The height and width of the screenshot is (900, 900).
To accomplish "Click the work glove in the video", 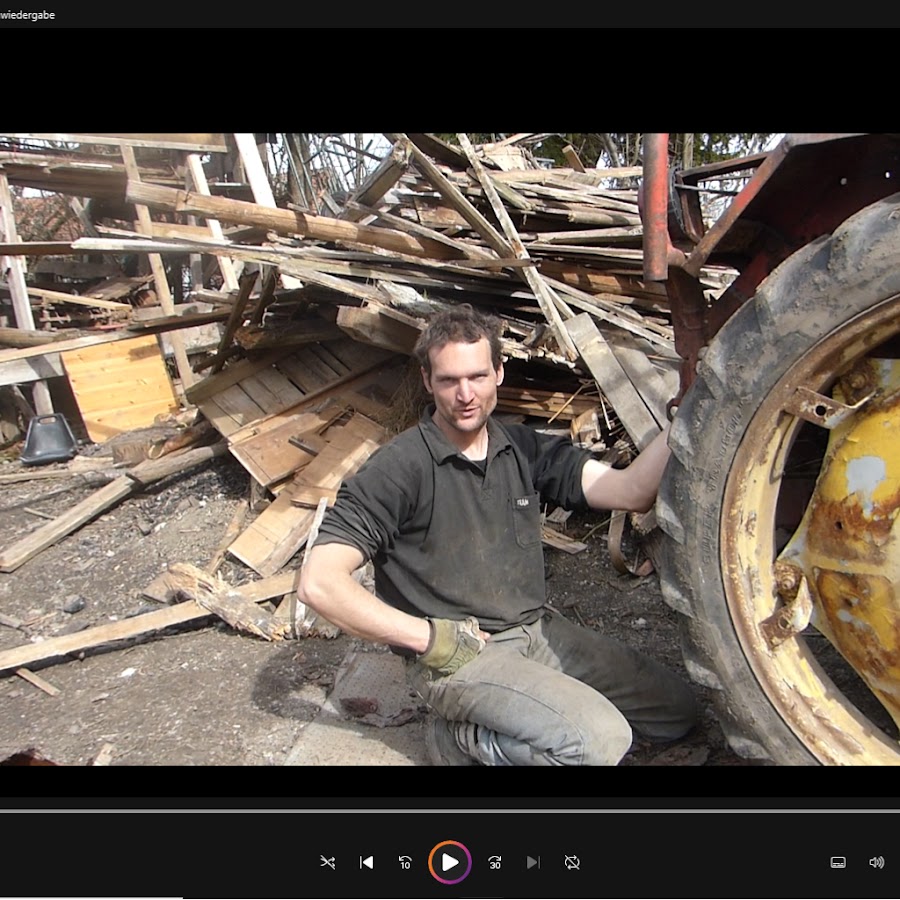I will click(x=453, y=644).
